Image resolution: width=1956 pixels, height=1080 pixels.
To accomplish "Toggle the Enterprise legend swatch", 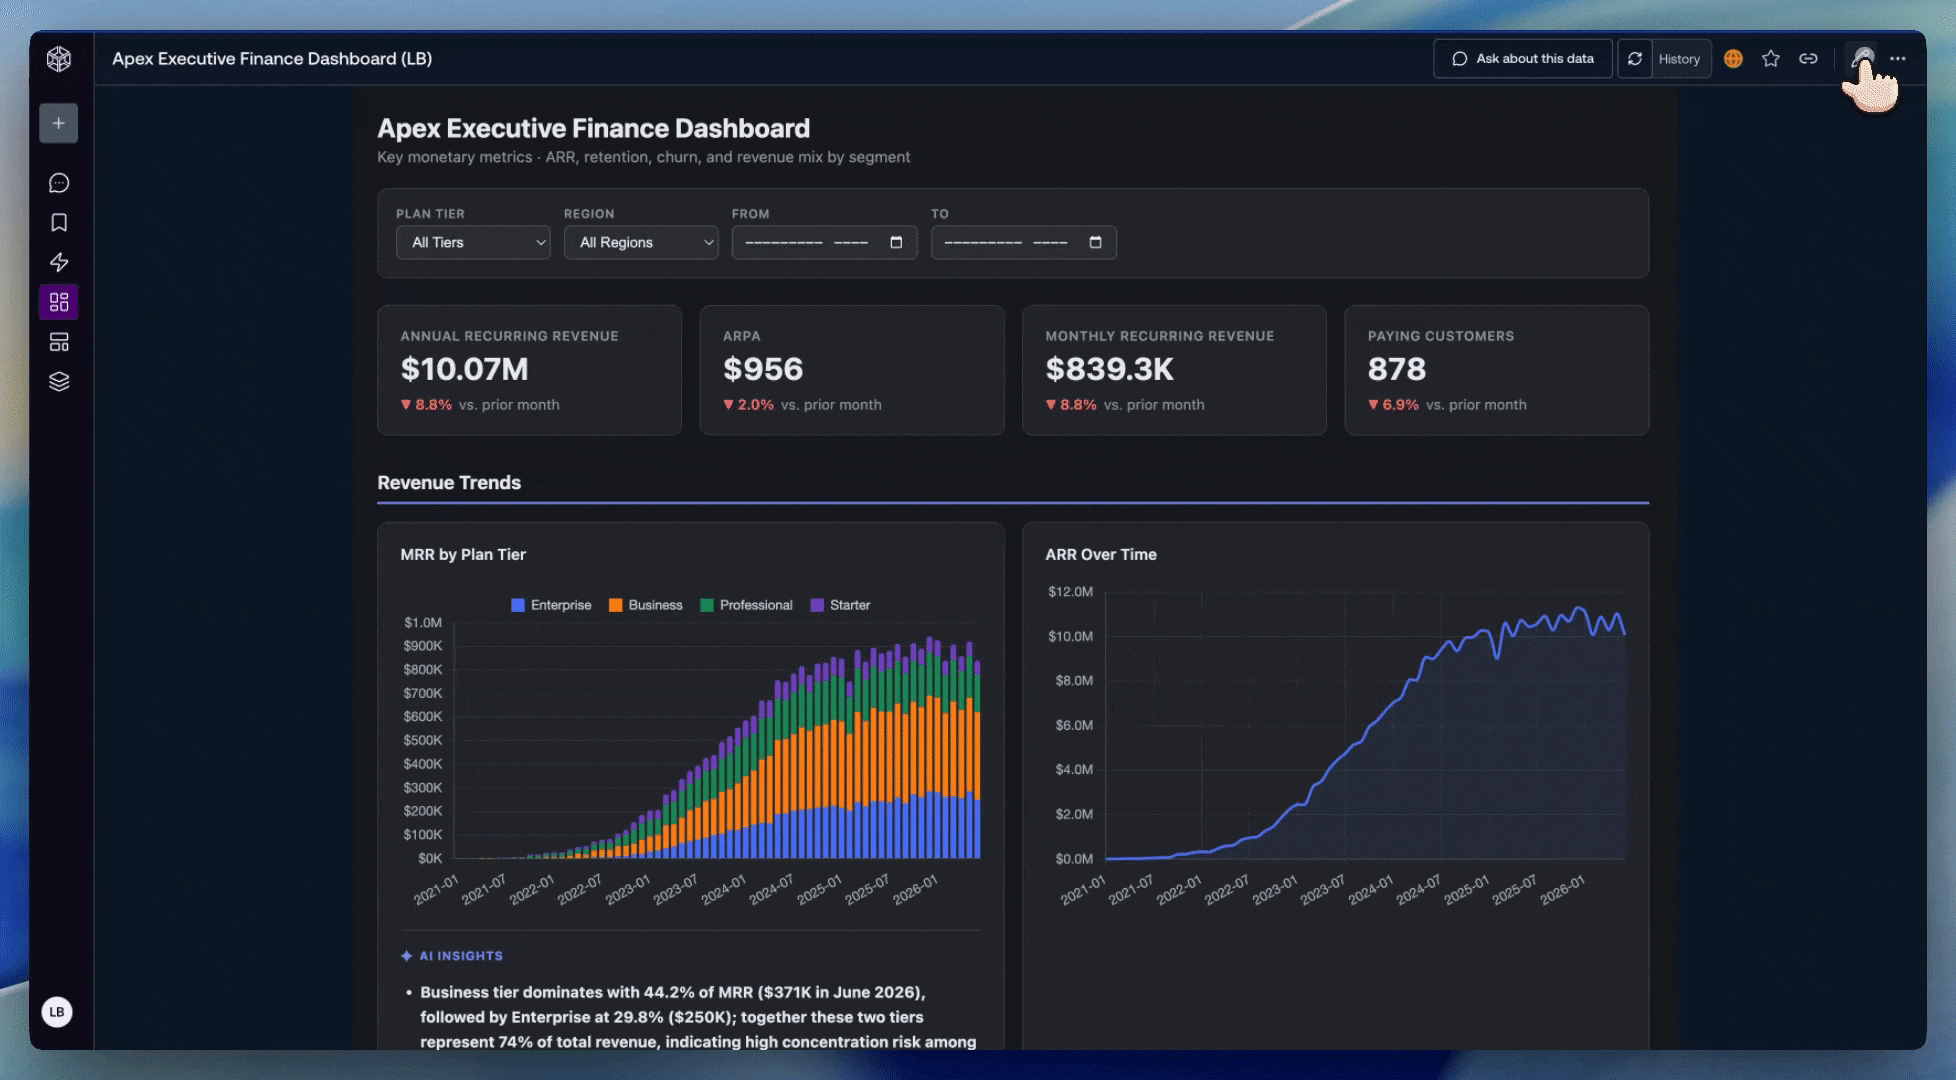I will click(518, 605).
